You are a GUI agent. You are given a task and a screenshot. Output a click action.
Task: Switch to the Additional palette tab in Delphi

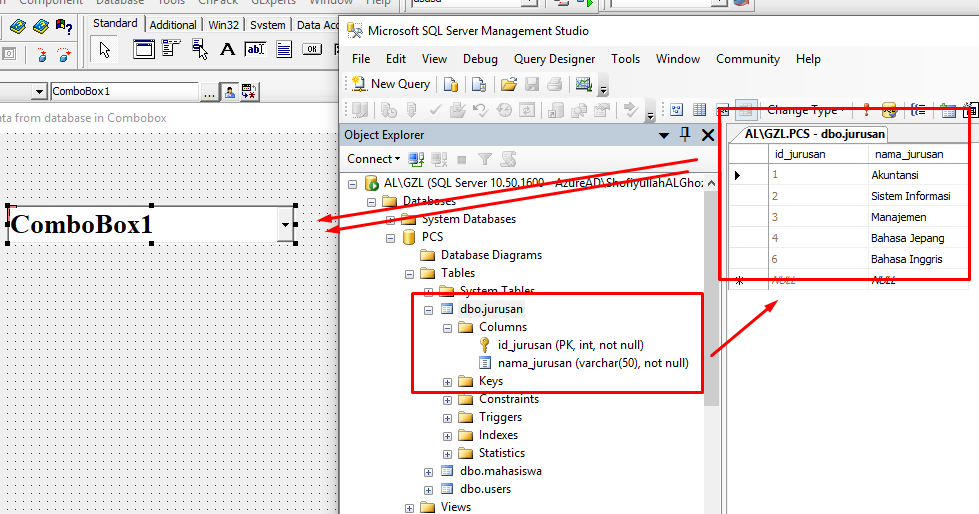click(x=173, y=24)
